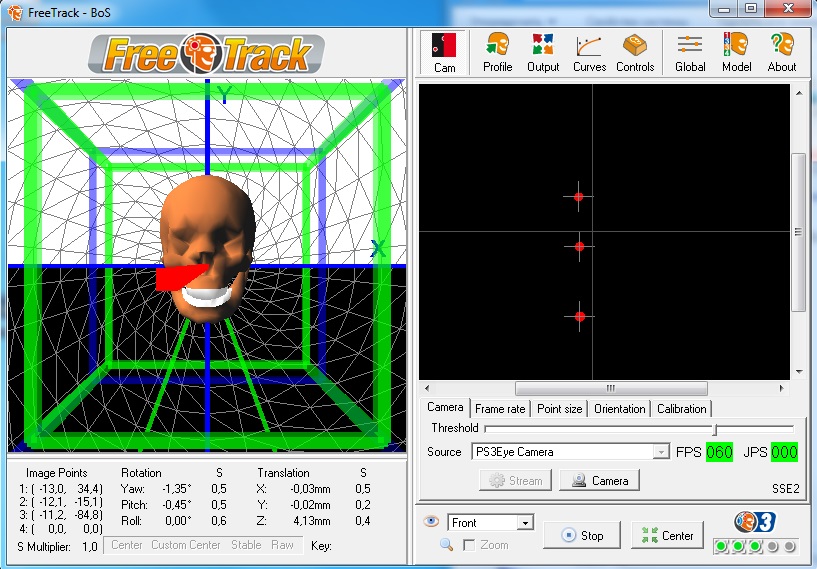The height and width of the screenshot is (569, 817).
Task: Open the Controls settings
Action: pos(635,53)
